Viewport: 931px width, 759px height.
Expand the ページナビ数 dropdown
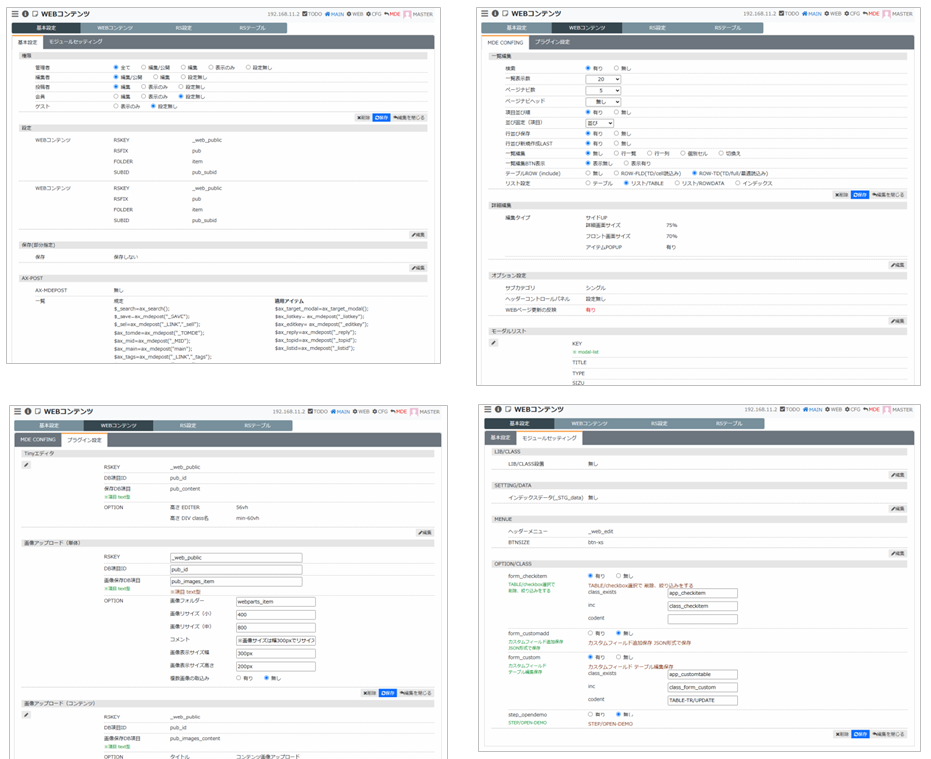603,90
